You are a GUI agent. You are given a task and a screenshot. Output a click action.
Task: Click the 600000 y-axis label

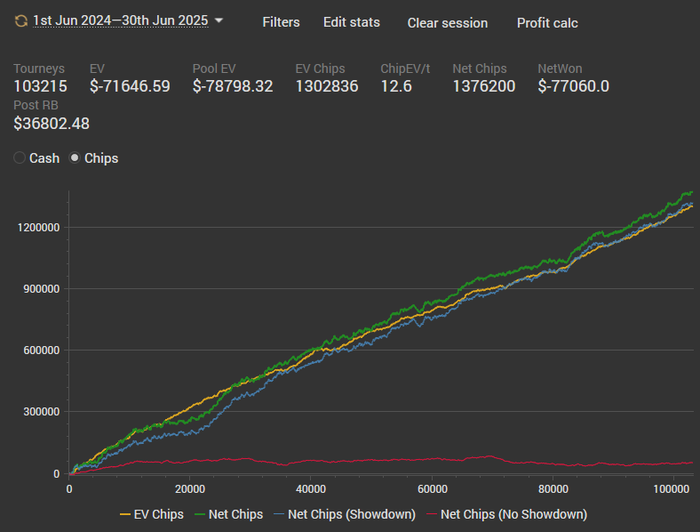(x=41, y=350)
